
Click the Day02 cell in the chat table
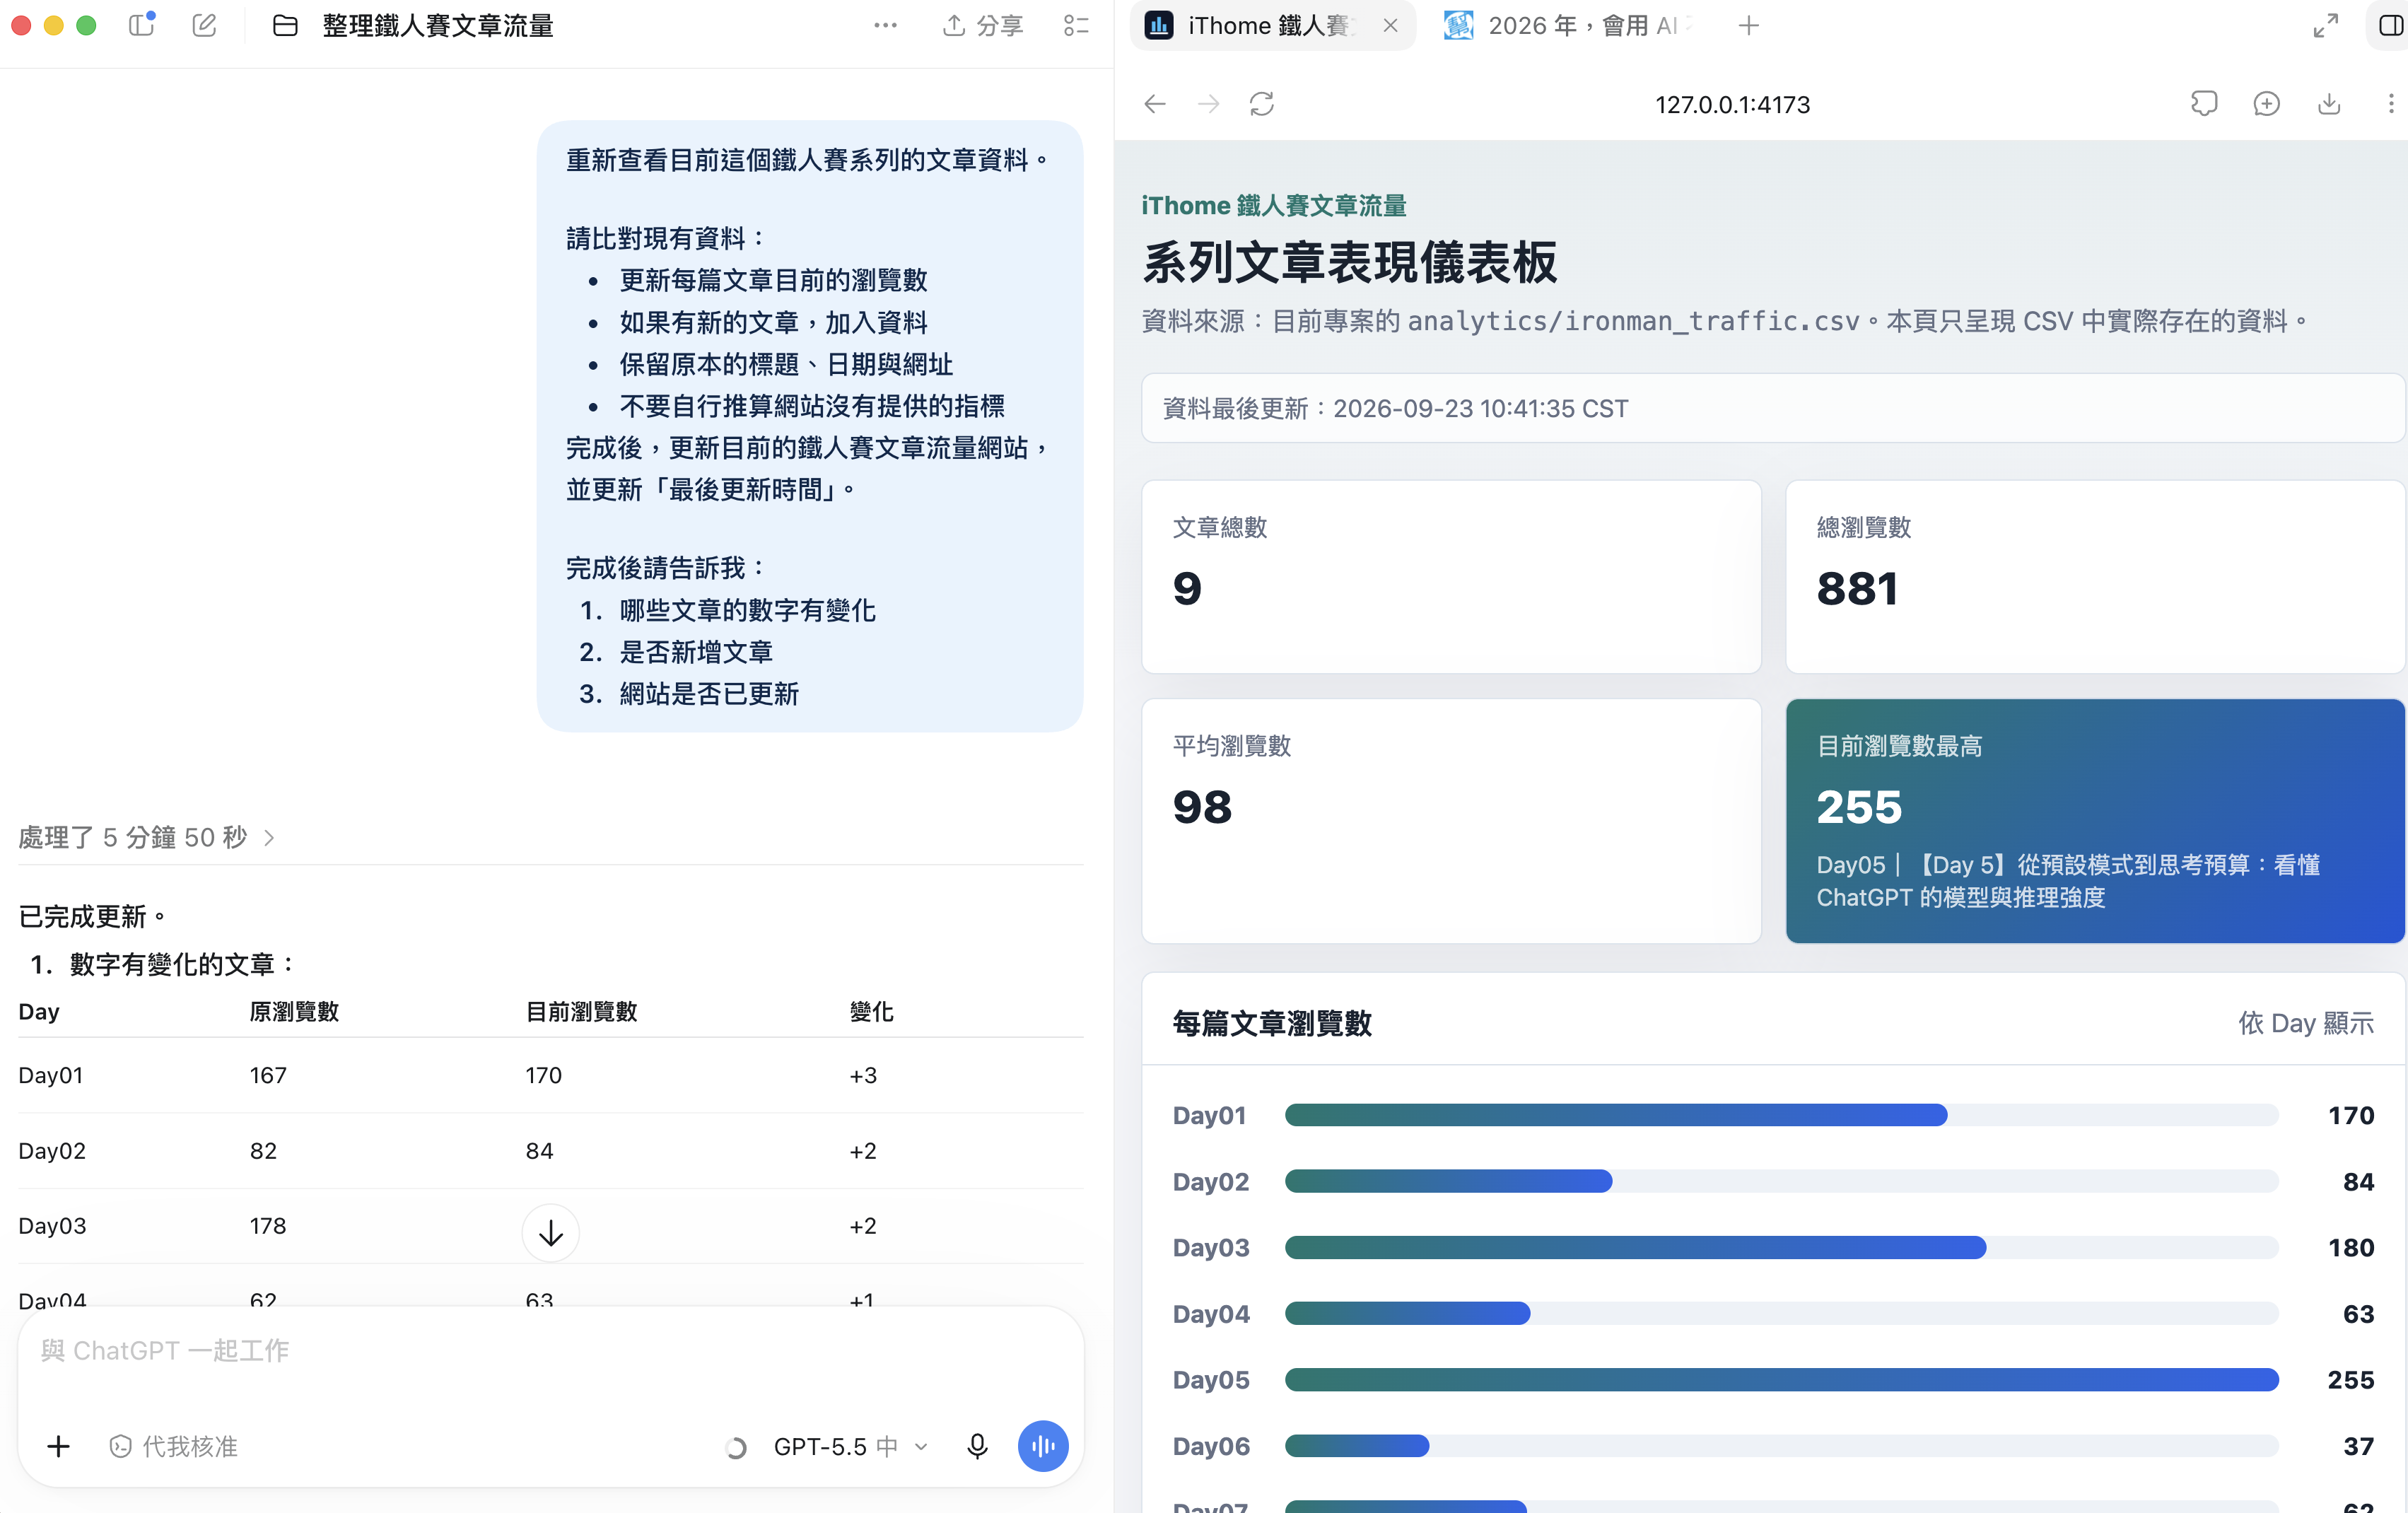point(52,1151)
